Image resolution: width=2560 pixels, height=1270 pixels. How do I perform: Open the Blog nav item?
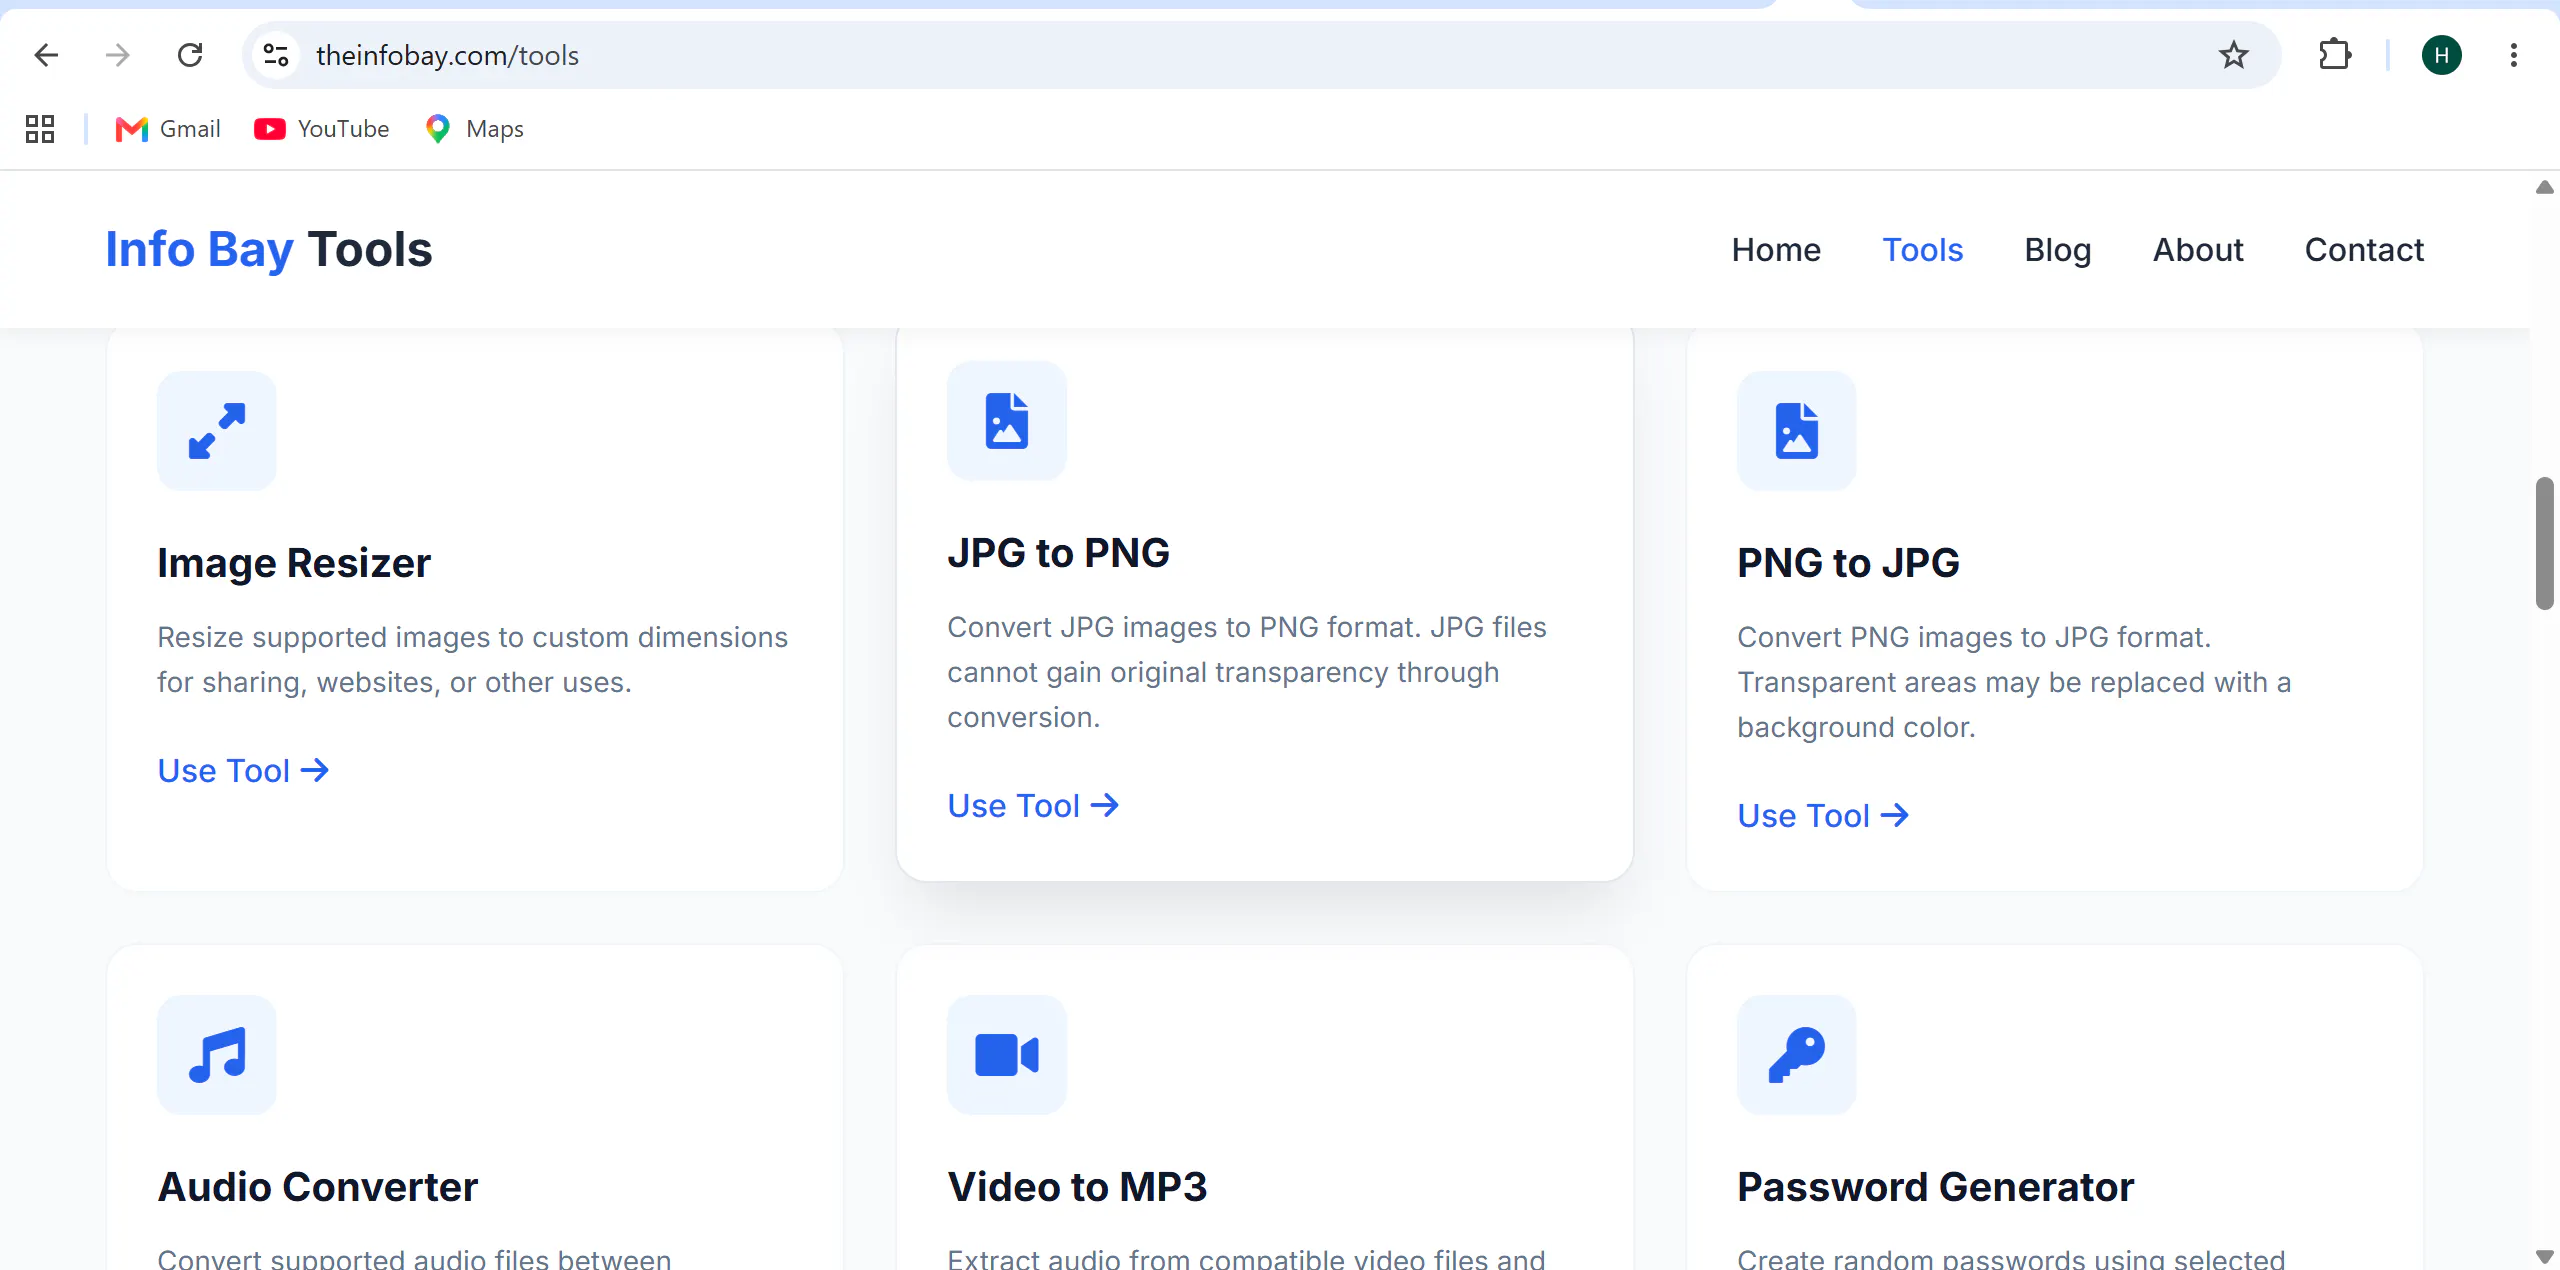point(2058,250)
